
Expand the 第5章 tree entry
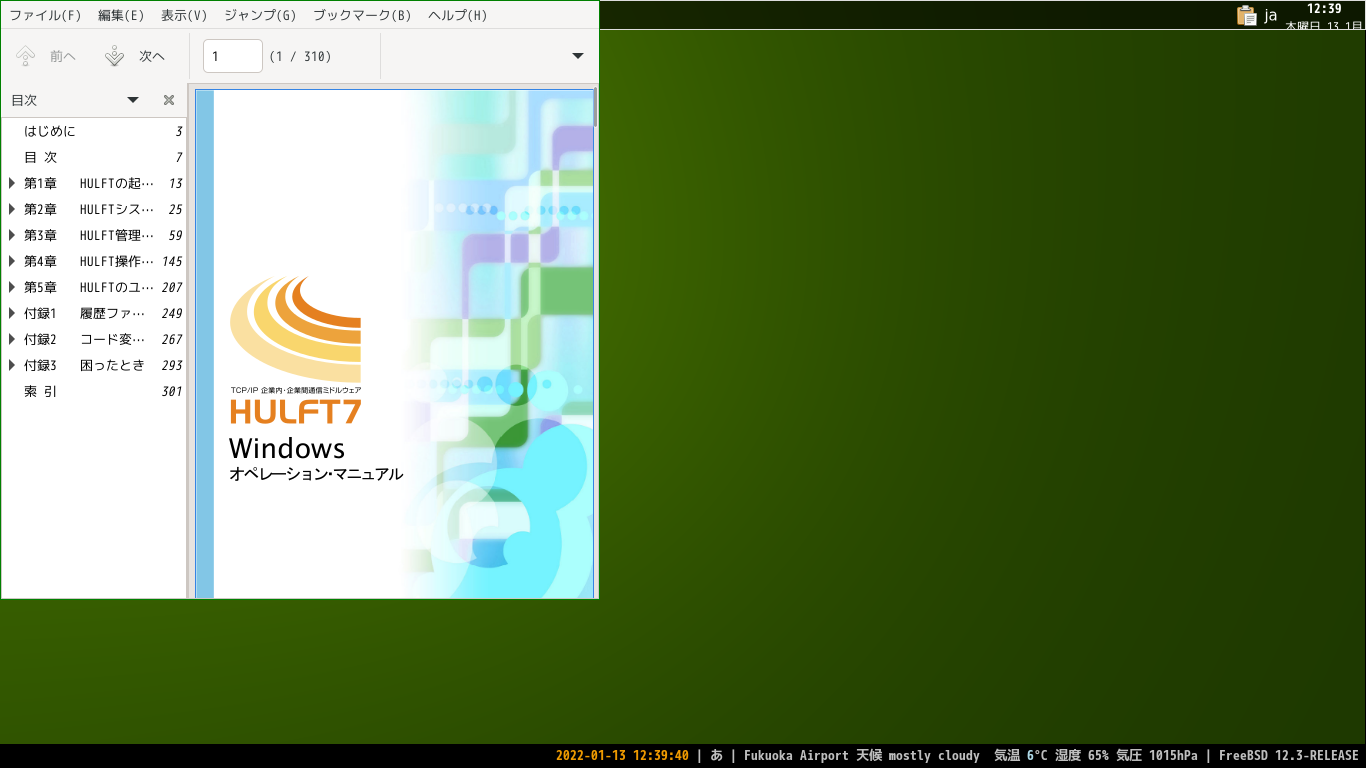12,287
